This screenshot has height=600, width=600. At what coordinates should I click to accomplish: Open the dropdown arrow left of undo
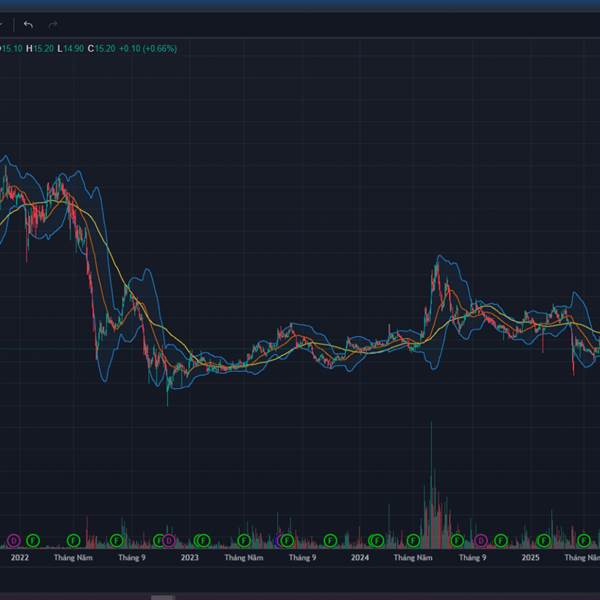pos(4,24)
